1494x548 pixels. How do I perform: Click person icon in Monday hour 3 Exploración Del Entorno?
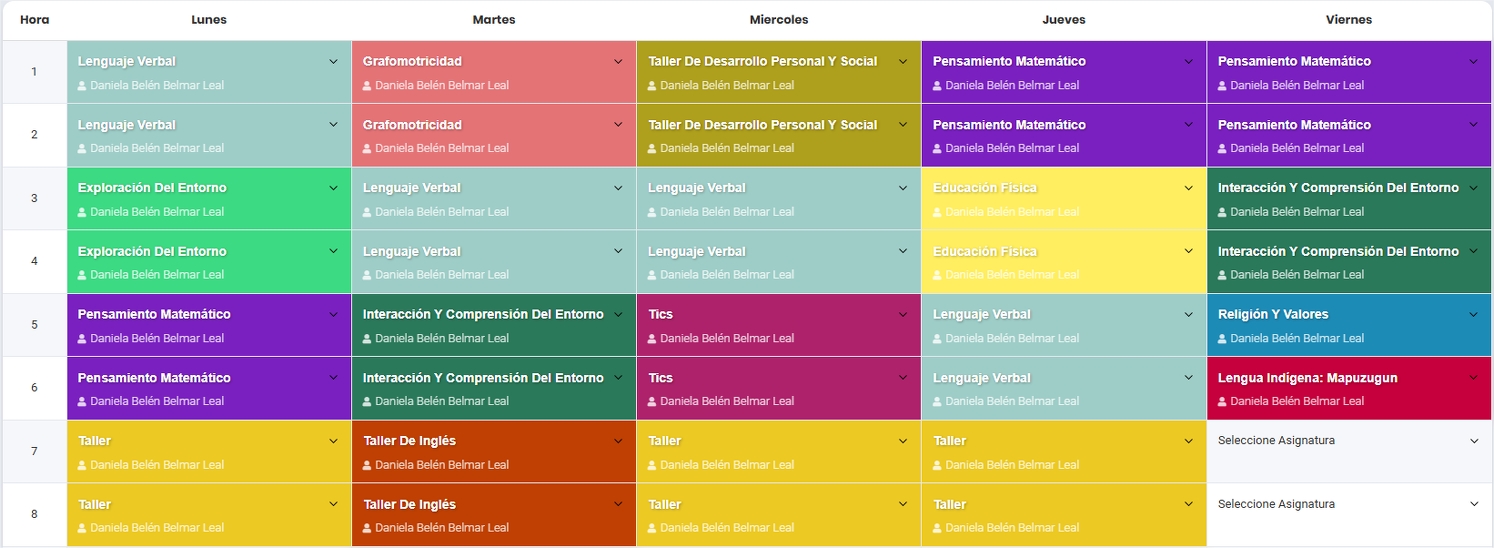83,212
